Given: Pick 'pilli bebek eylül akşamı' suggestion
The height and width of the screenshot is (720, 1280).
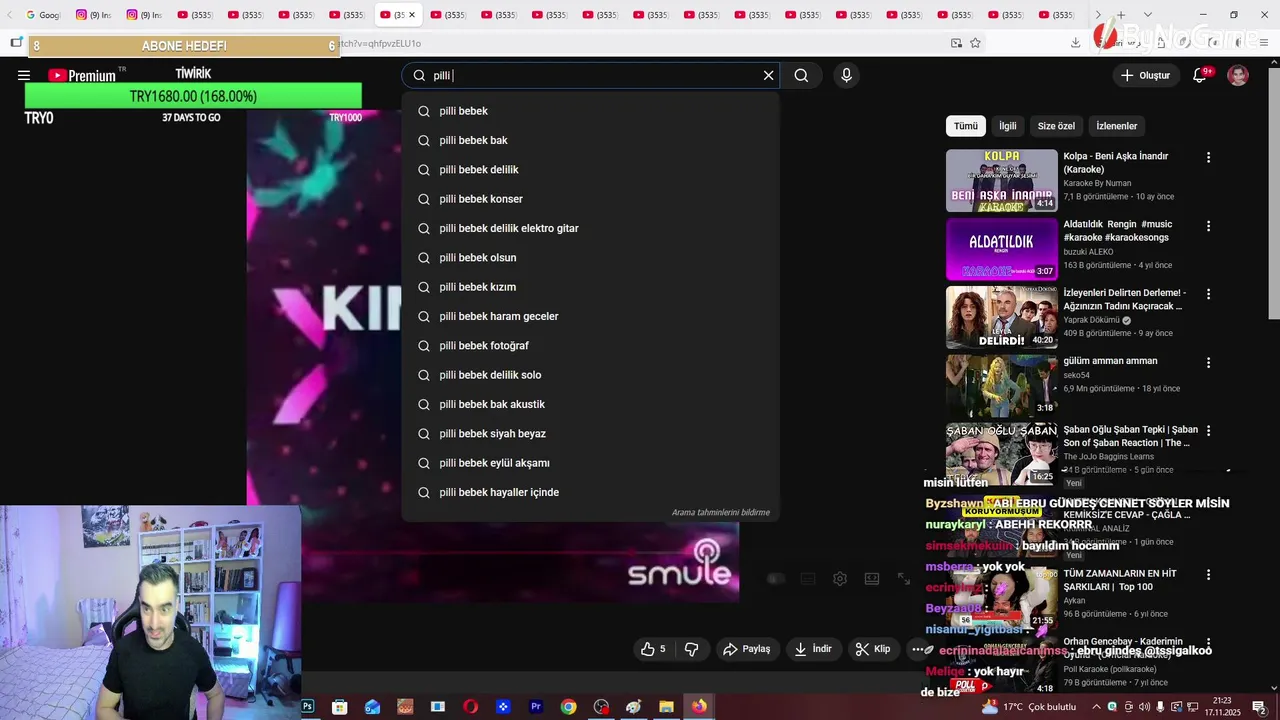Looking at the screenshot, I should pyautogui.click(x=590, y=463).
